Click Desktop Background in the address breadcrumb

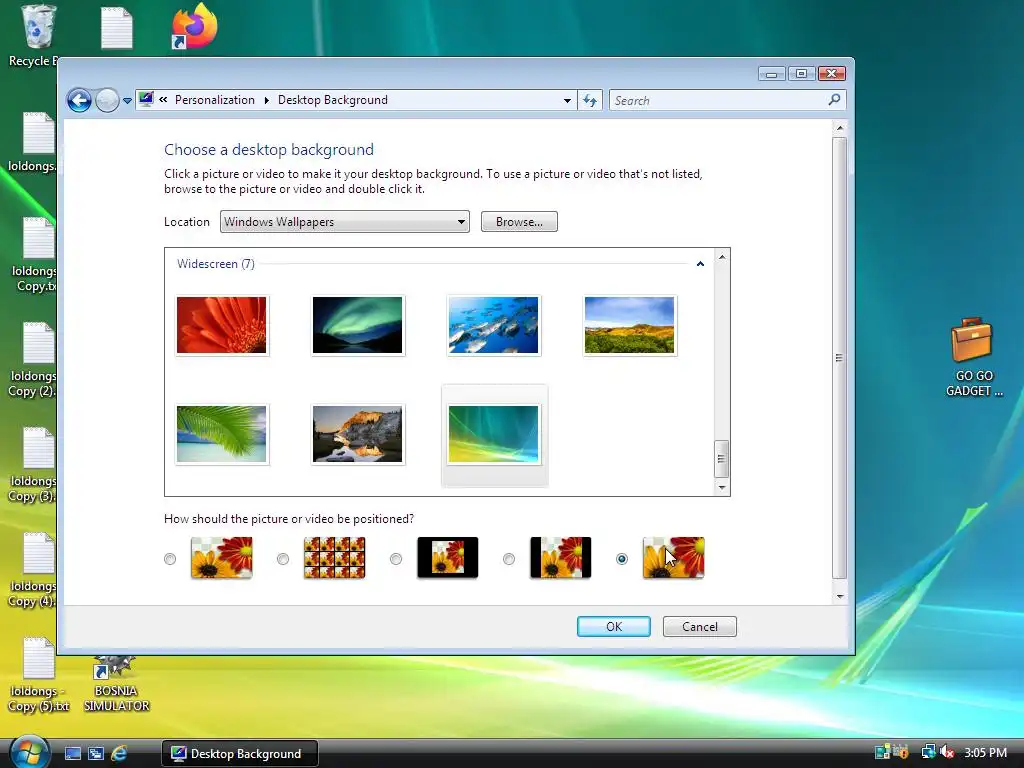(332, 100)
